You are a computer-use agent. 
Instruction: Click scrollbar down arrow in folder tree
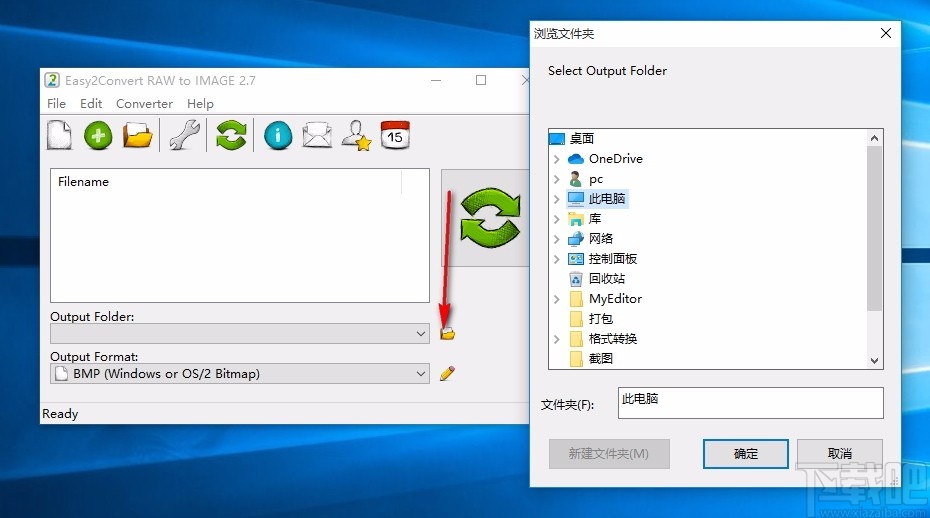point(874,361)
